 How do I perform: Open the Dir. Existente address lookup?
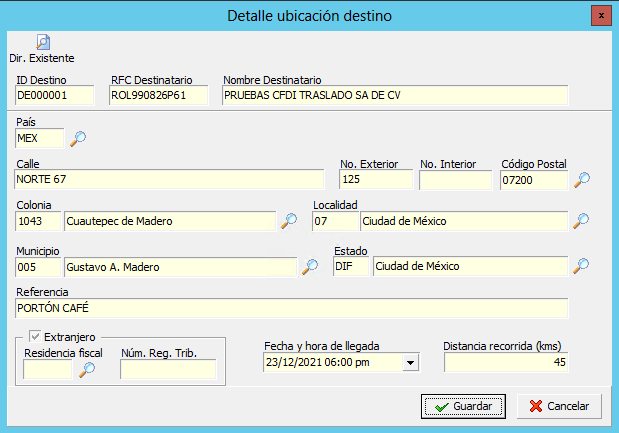click(42, 49)
